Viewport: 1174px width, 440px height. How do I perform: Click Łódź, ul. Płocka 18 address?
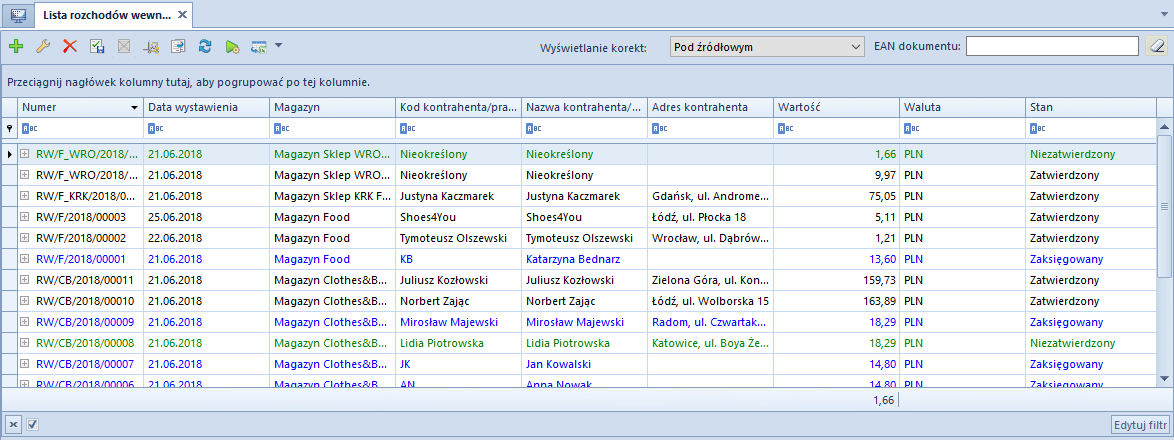(711, 217)
